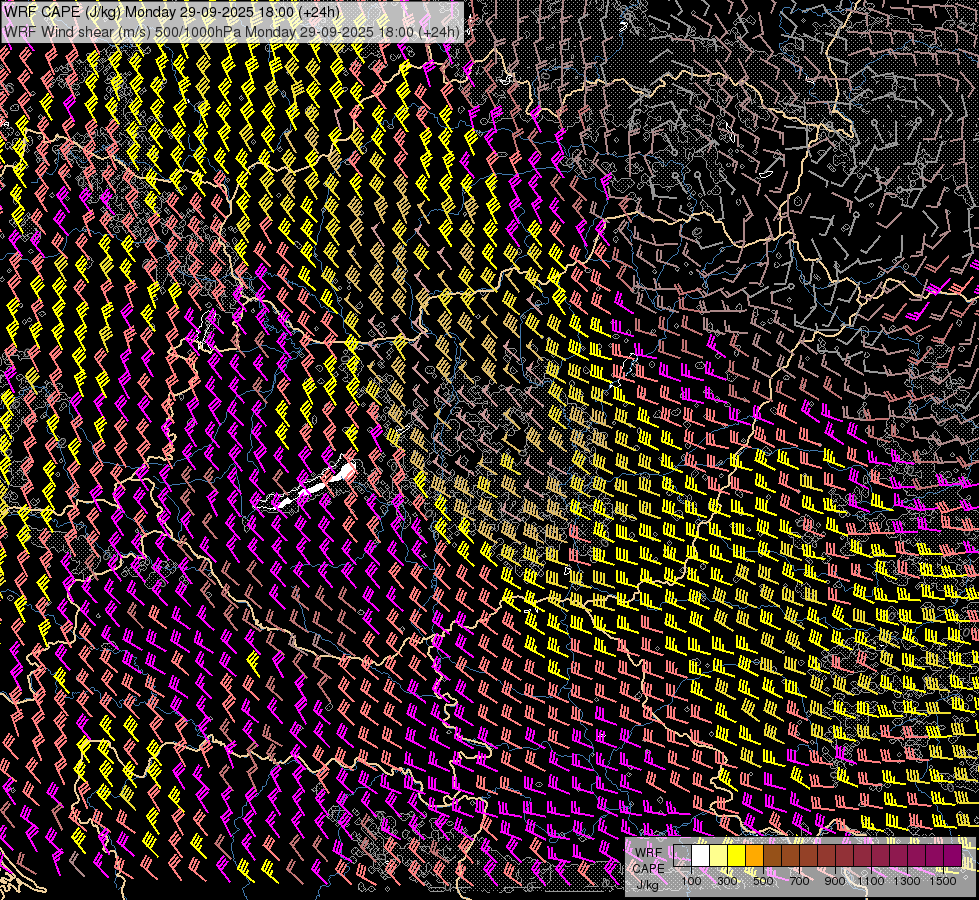Click the 700 value label in the legend
This screenshot has width=979, height=900.
(799, 881)
